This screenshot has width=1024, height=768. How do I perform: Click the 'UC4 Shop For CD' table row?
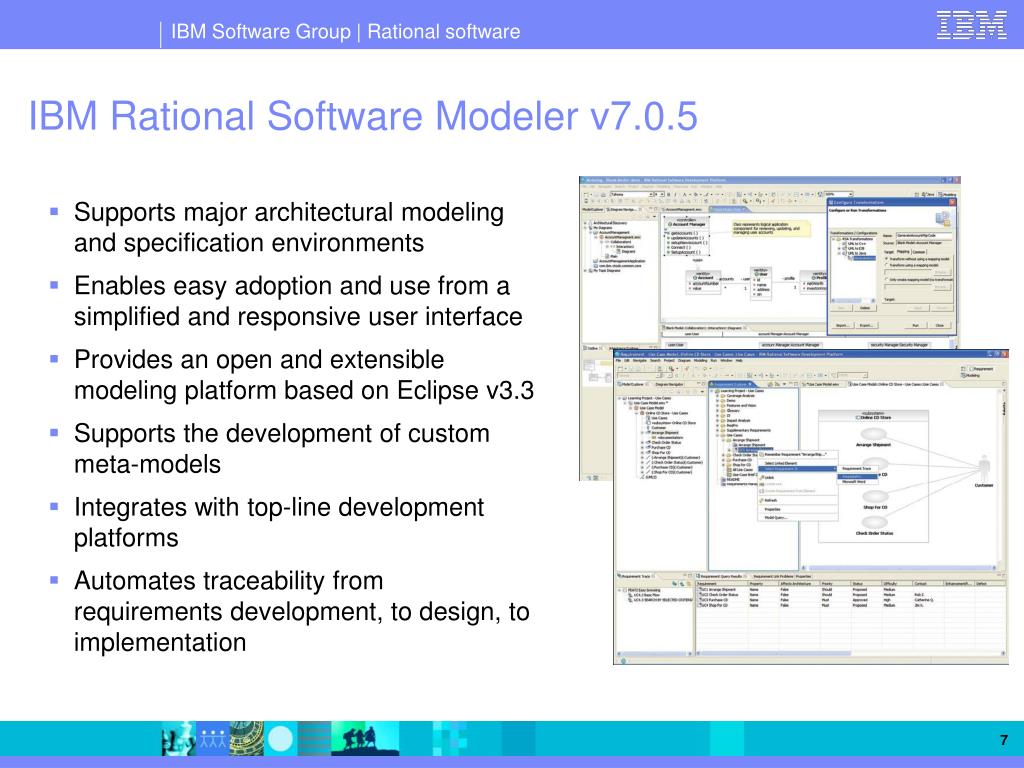coord(851,605)
